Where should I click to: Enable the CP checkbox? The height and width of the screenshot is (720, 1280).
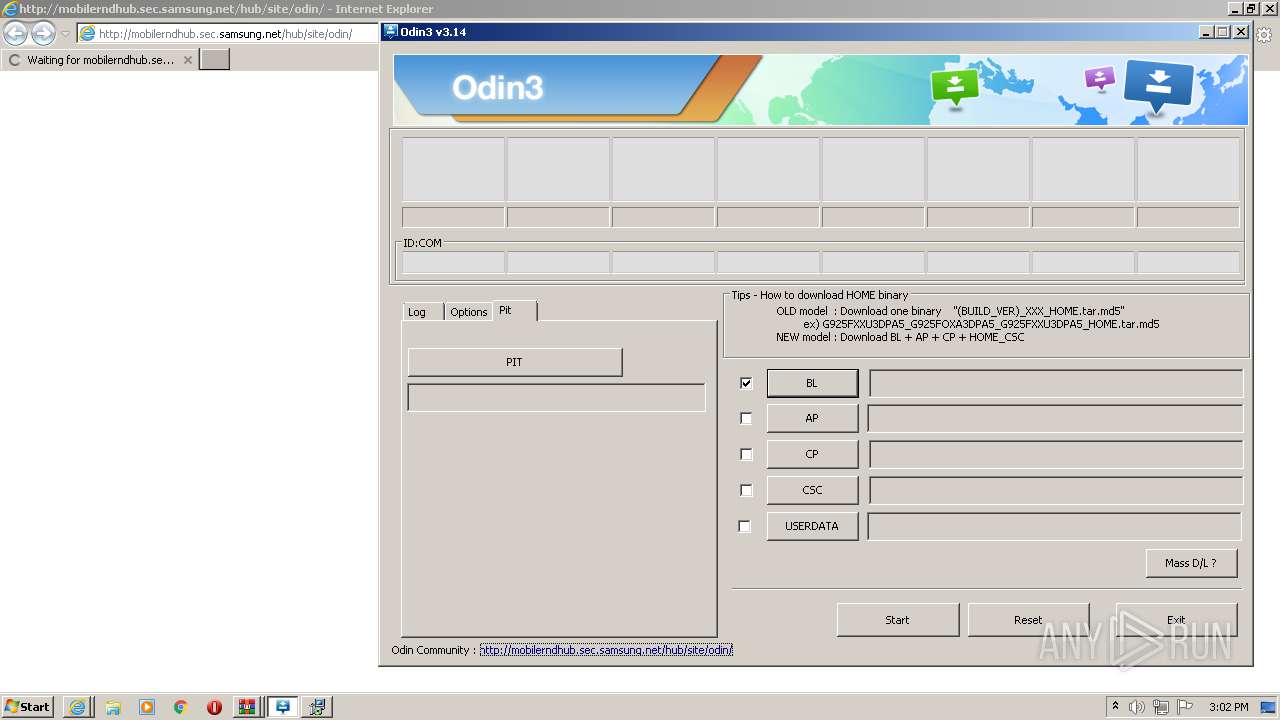pyautogui.click(x=745, y=454)
